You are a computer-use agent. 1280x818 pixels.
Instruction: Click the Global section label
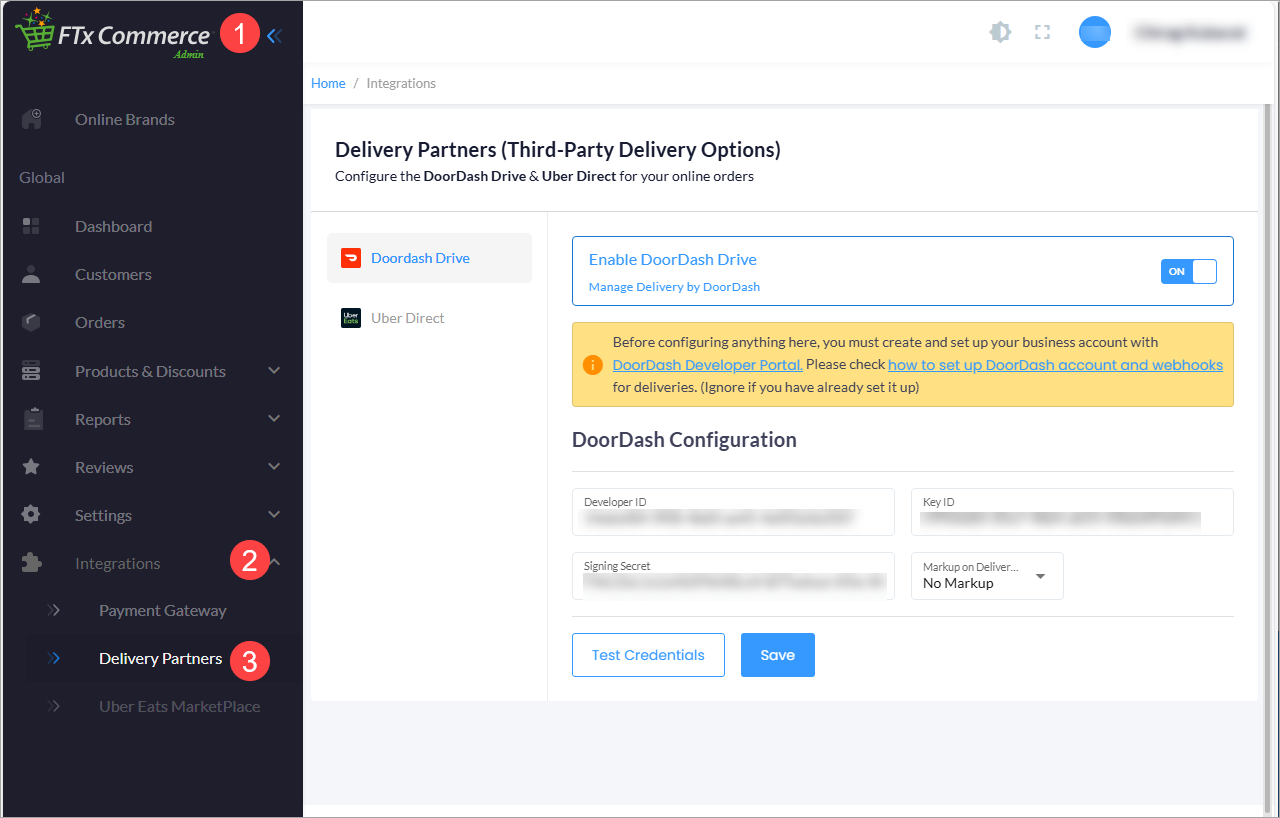[42, 178]
